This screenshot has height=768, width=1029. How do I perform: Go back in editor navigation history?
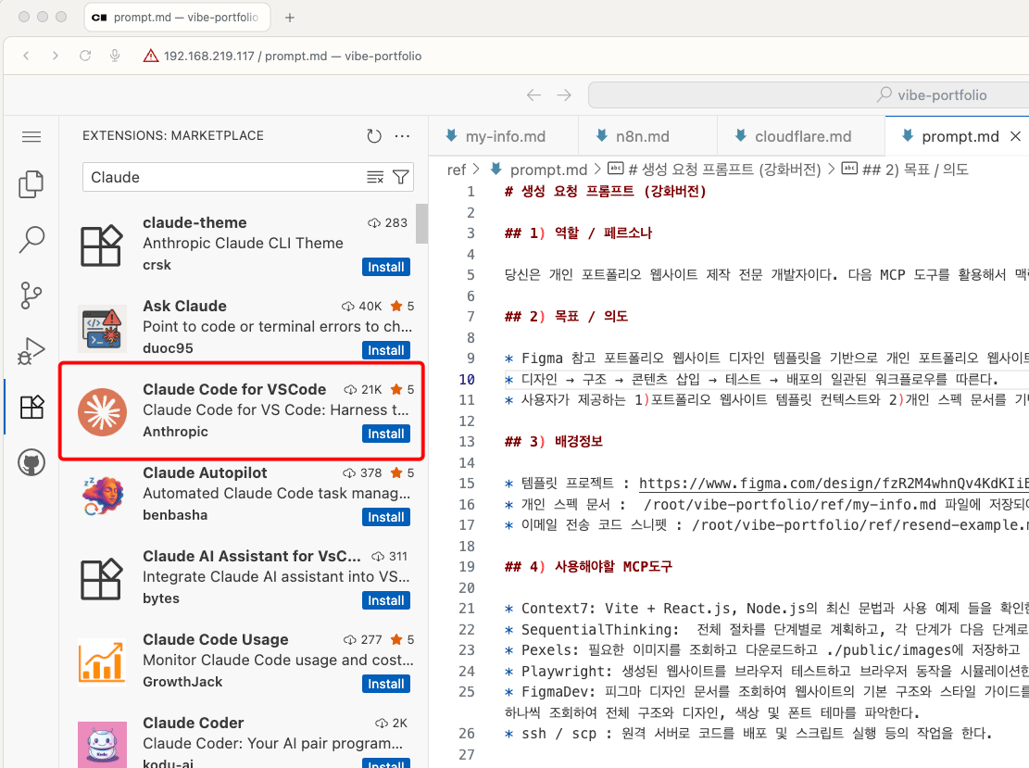534,95
